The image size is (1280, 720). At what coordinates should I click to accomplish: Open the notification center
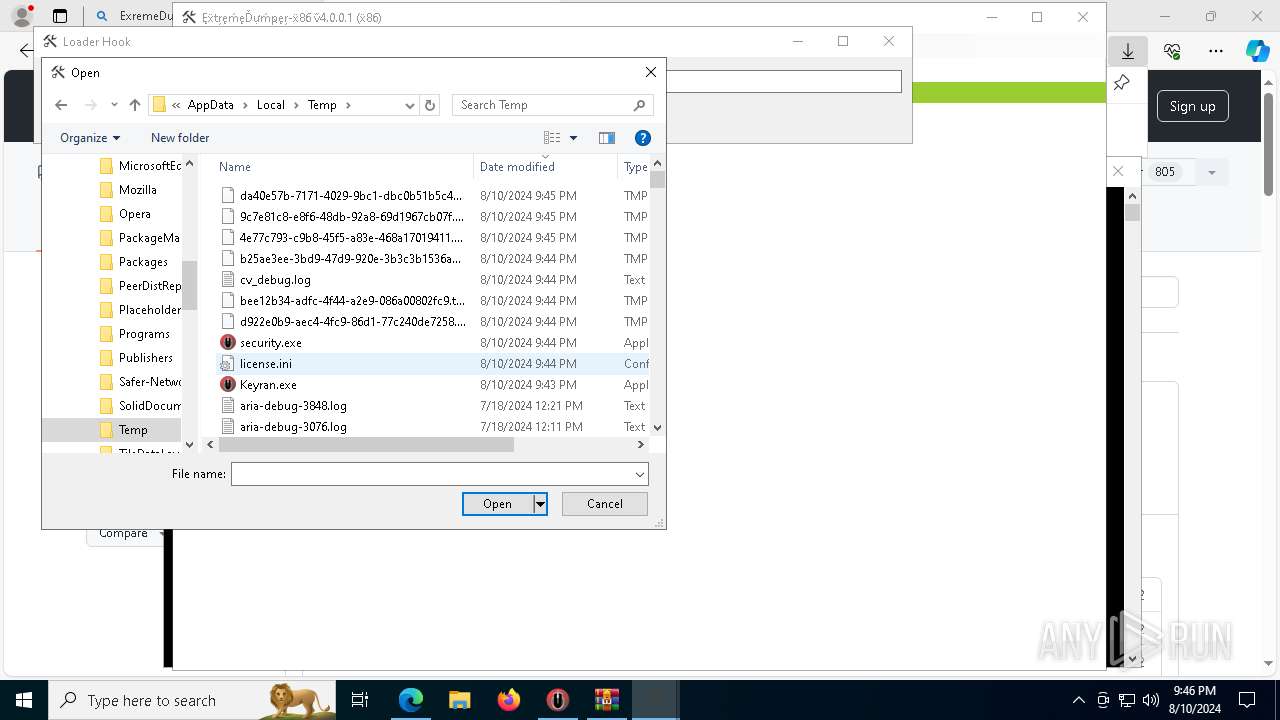pos(1247,700)
